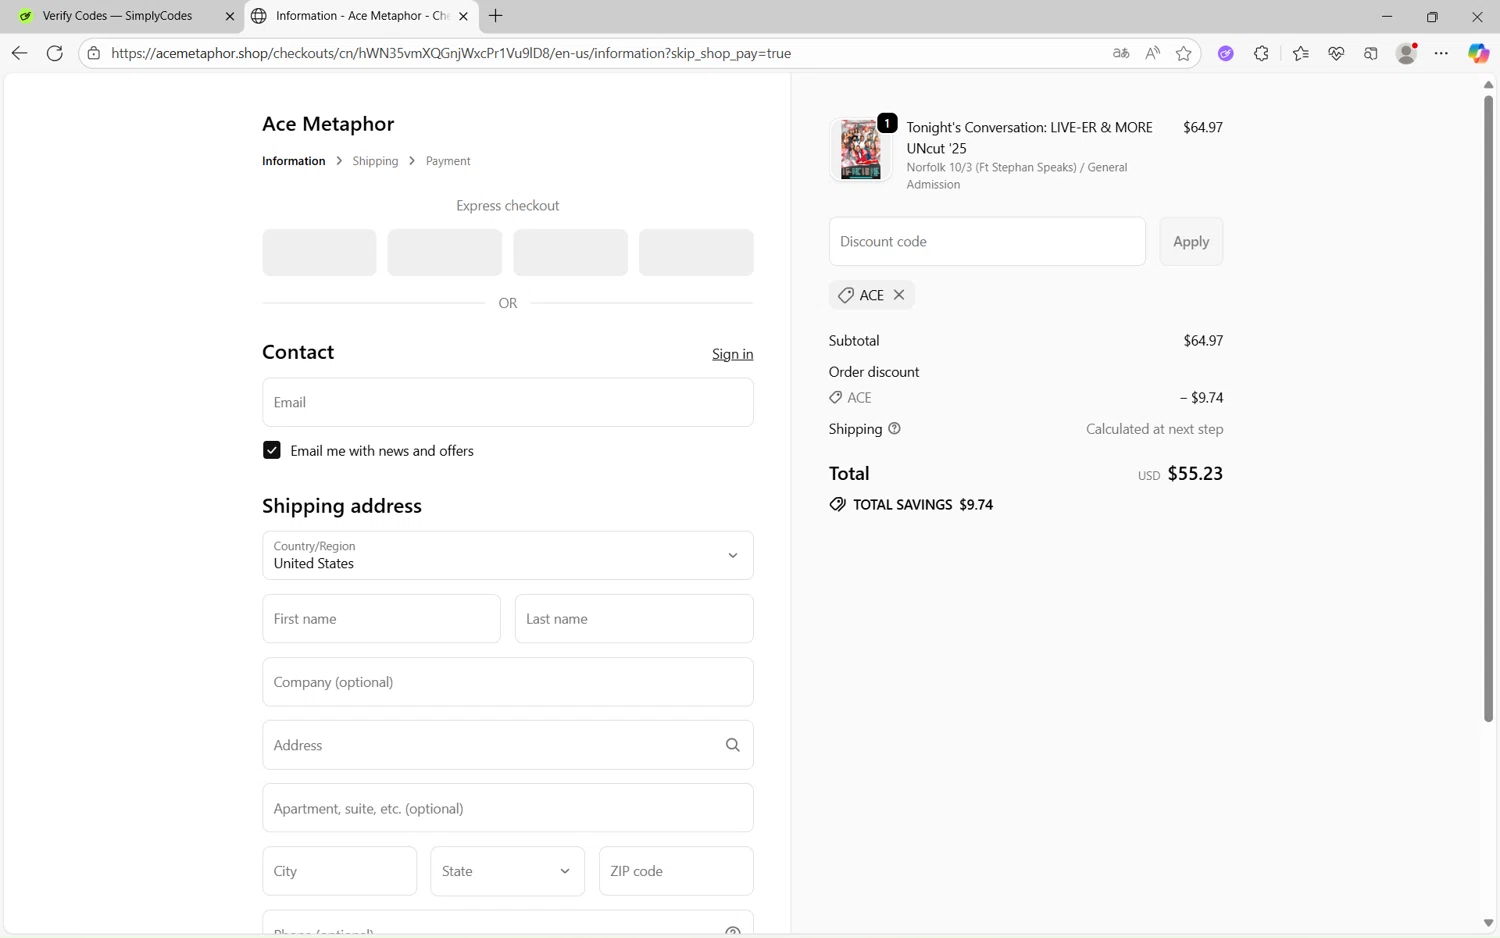The width and height of the screenshot is (1500, 938).
Task: Switch to Verify Codes SimplyCodes tab
Action: coord(118,16)
